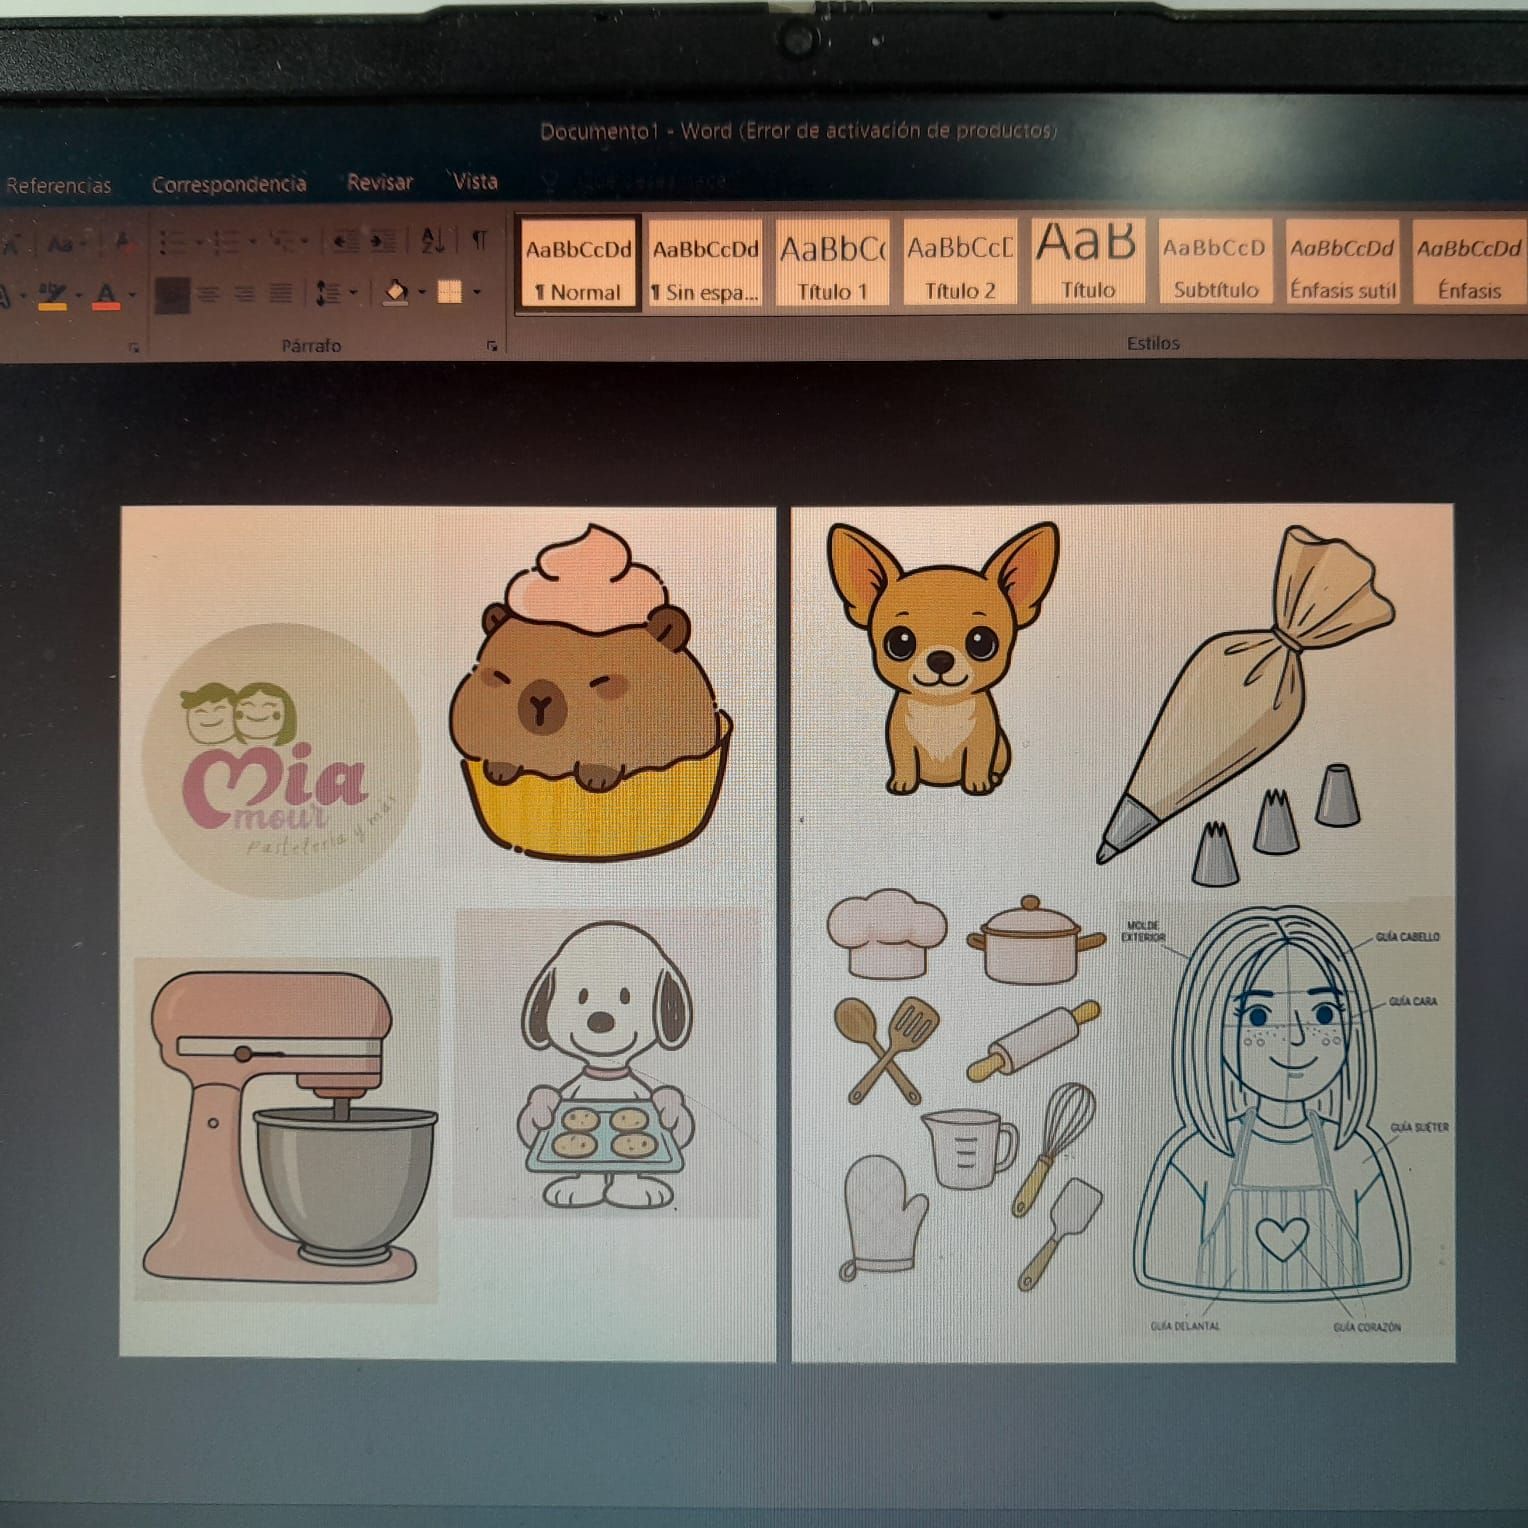Screen dimensions: 1528x1528
Task: Apply the Título 1 style
Action: [x=833, y=264]
